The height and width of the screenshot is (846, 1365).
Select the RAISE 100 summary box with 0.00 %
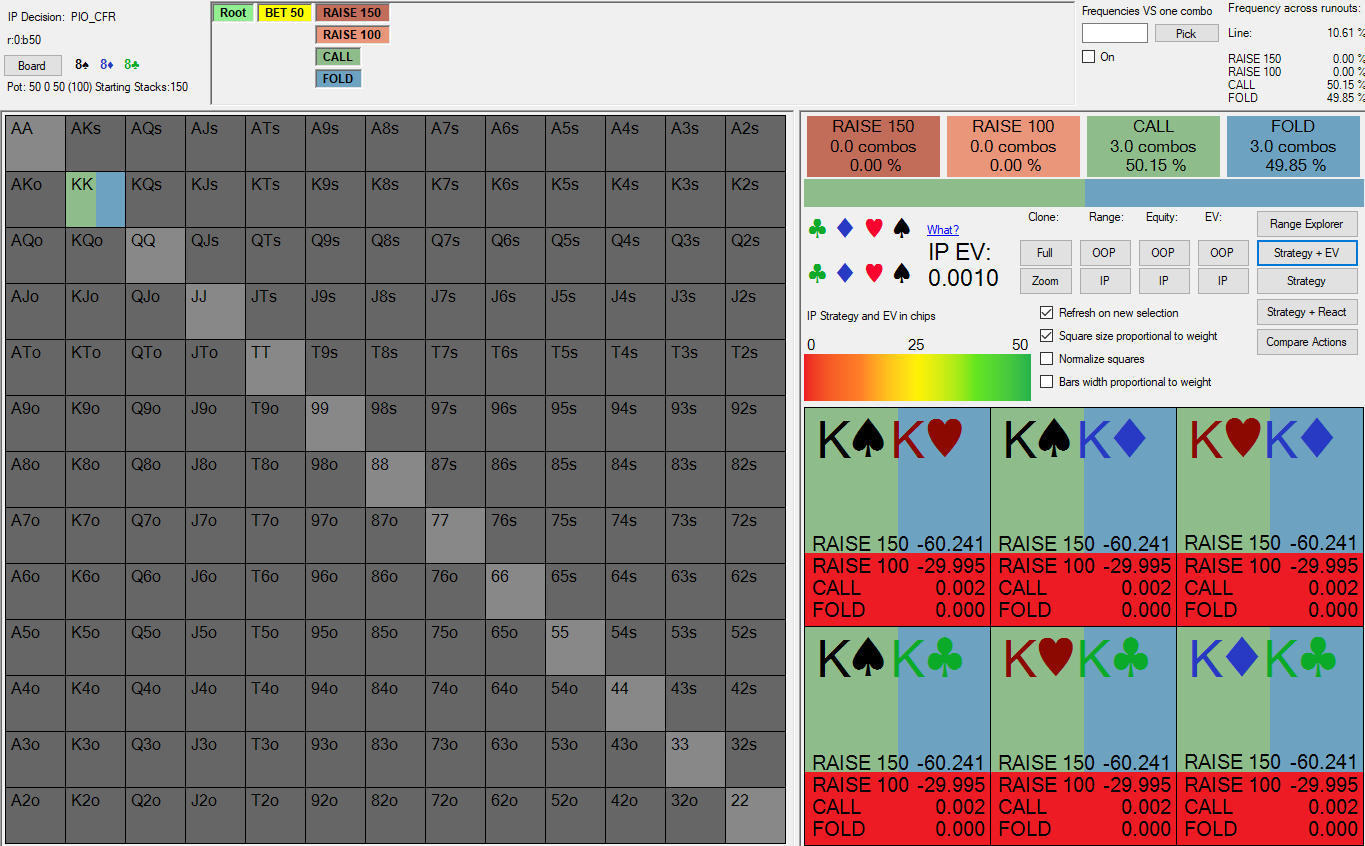coord(1013,146)
